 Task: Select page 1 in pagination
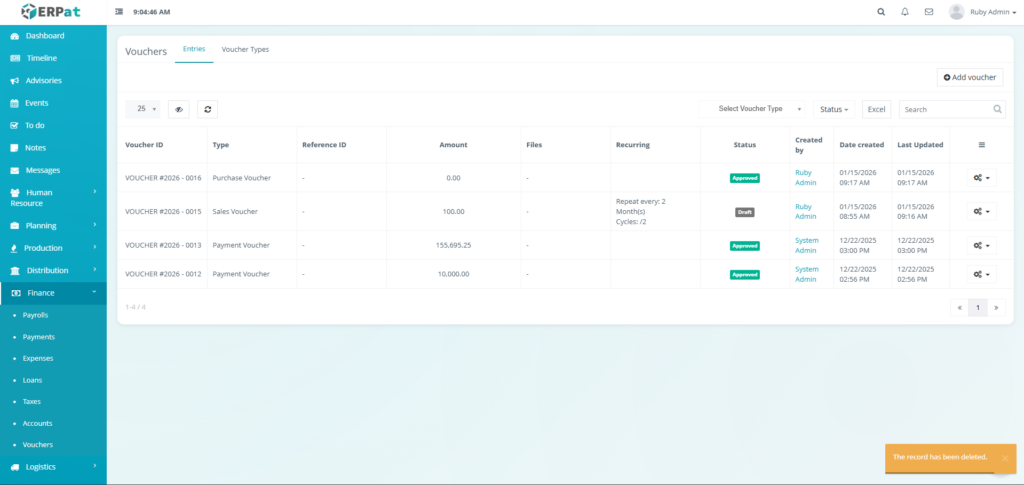(978, 307)
